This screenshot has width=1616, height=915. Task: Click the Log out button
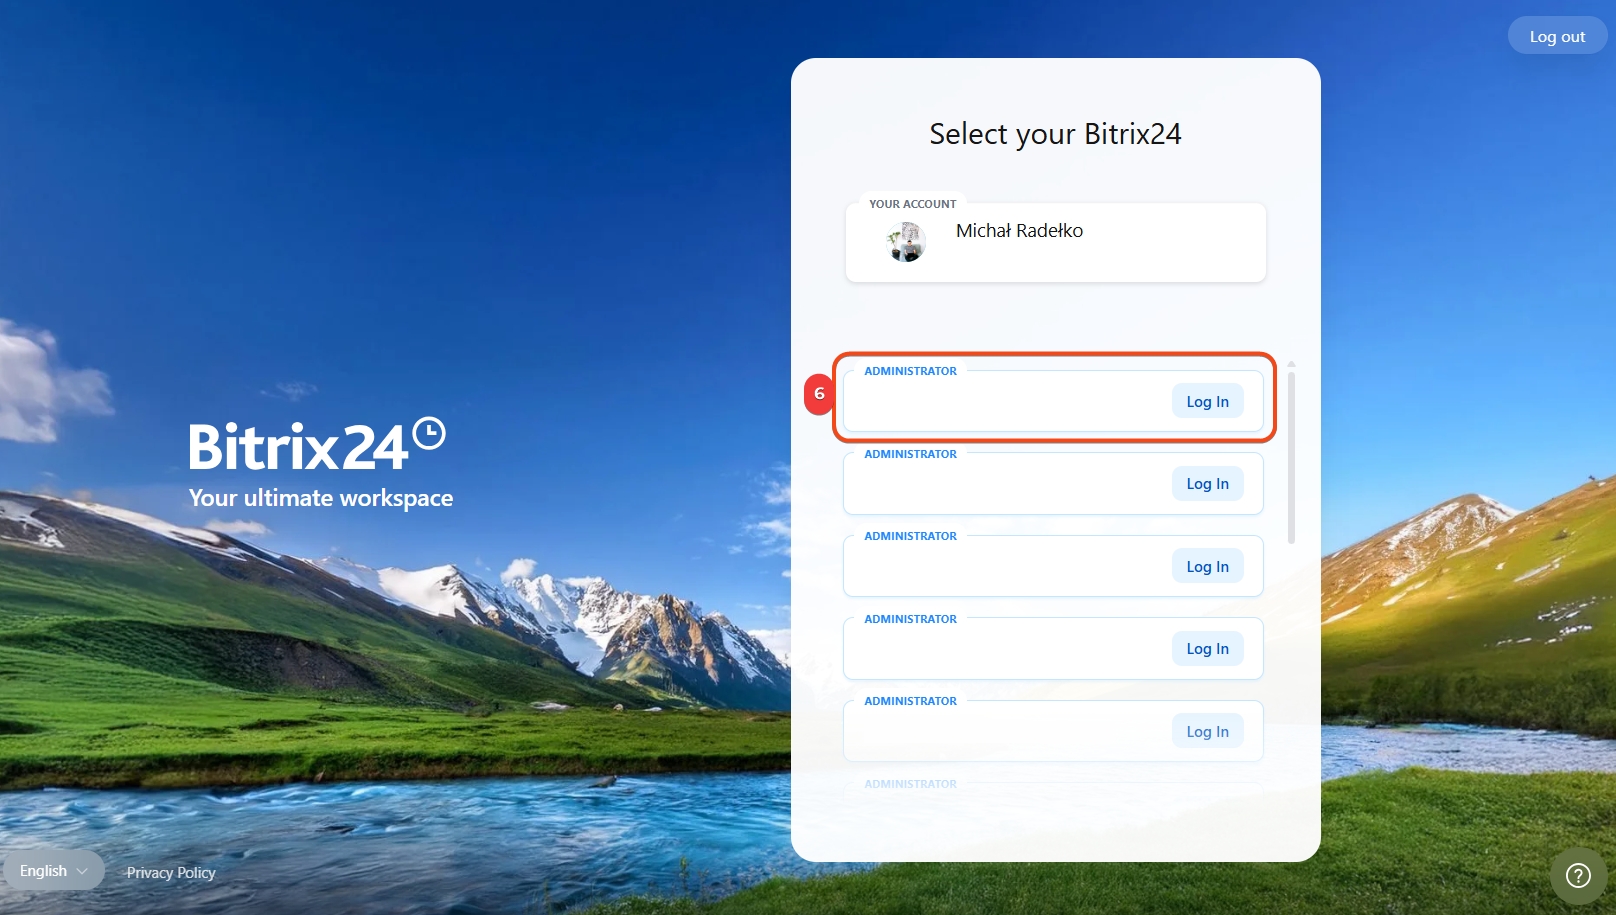[1557, 36]
